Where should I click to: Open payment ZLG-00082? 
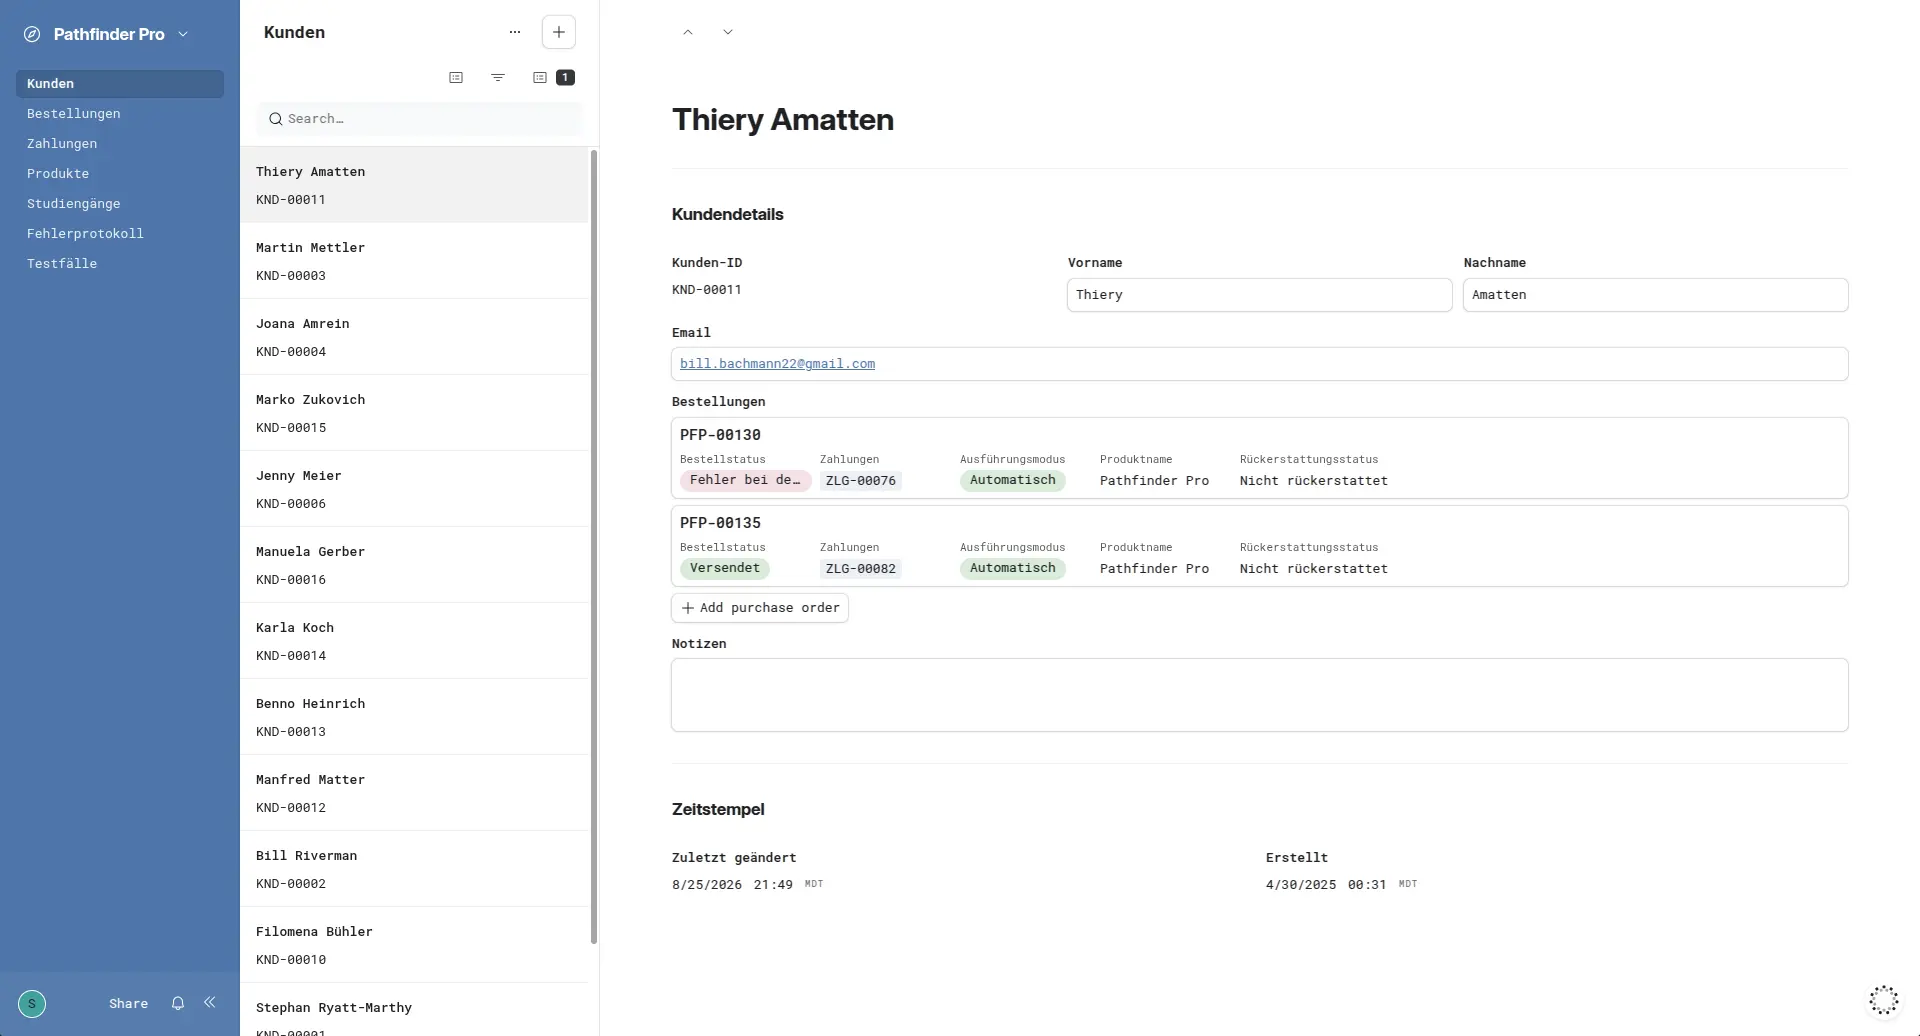point(861,569)
